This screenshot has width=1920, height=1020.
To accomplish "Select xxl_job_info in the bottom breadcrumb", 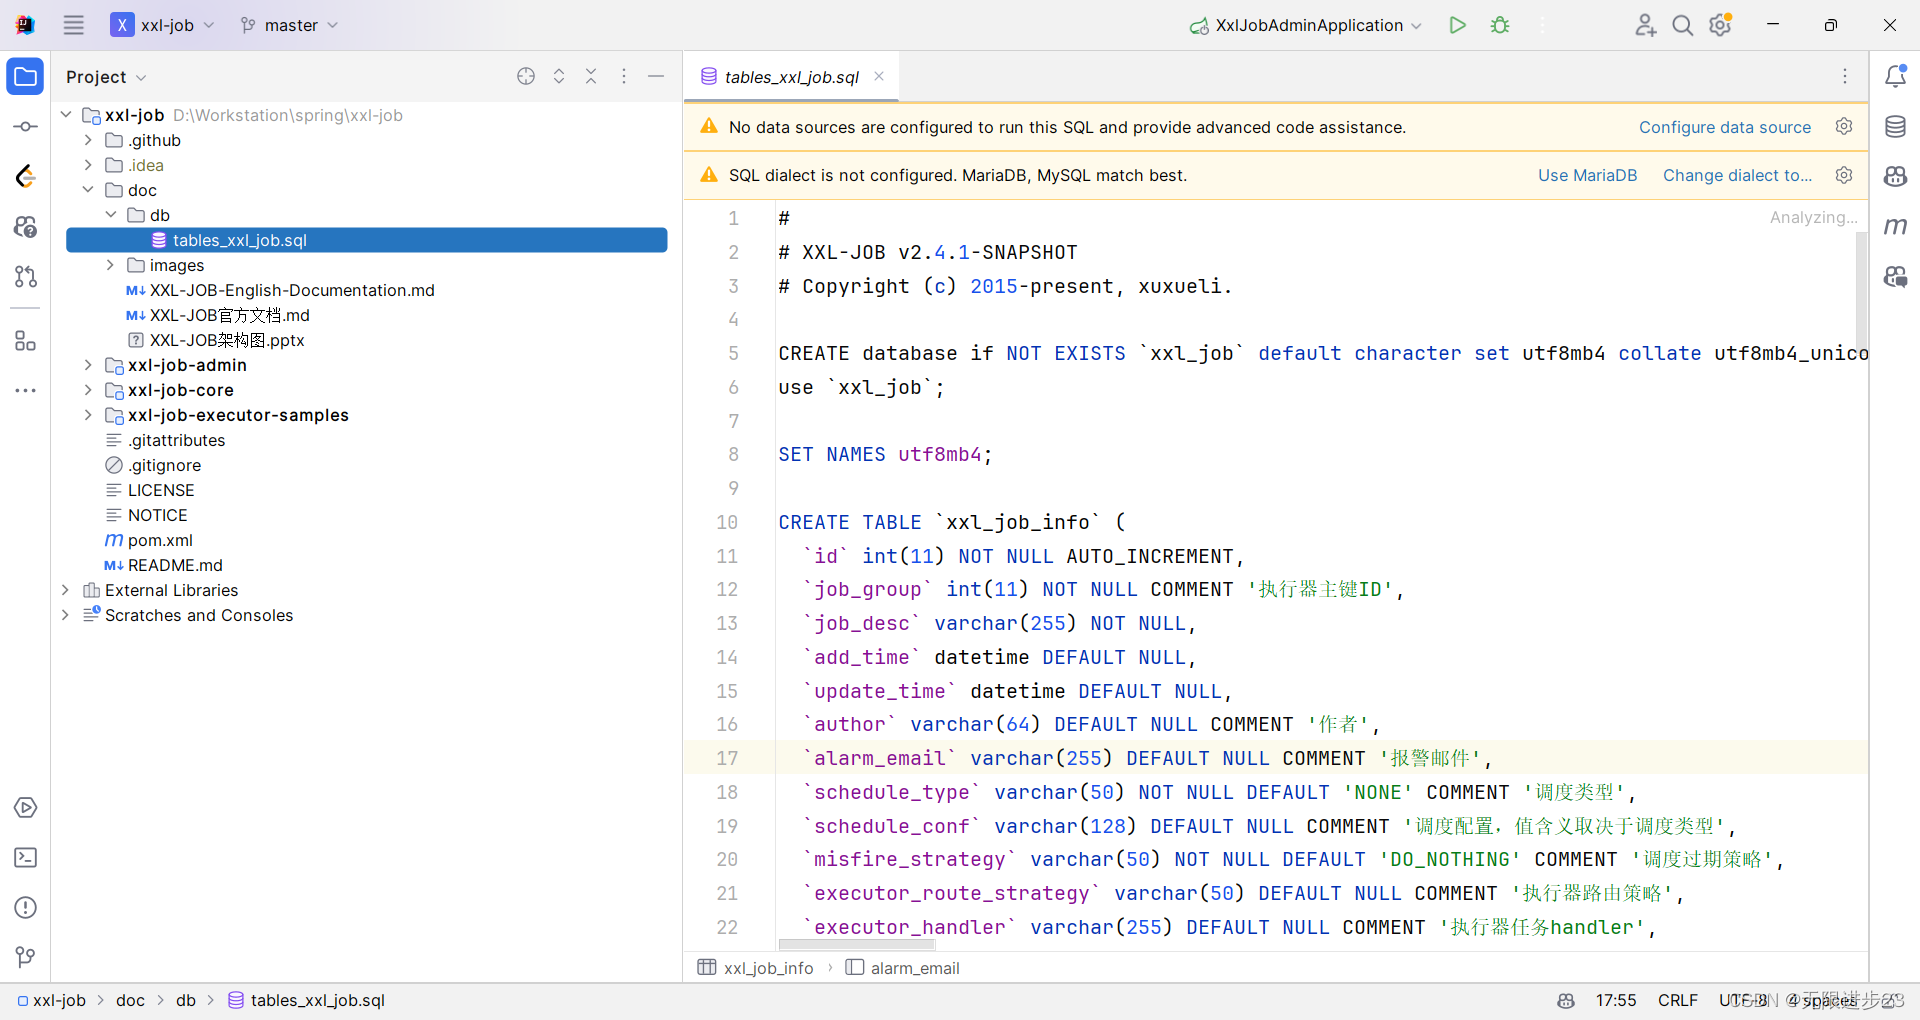I will click(x=768, y=967).
